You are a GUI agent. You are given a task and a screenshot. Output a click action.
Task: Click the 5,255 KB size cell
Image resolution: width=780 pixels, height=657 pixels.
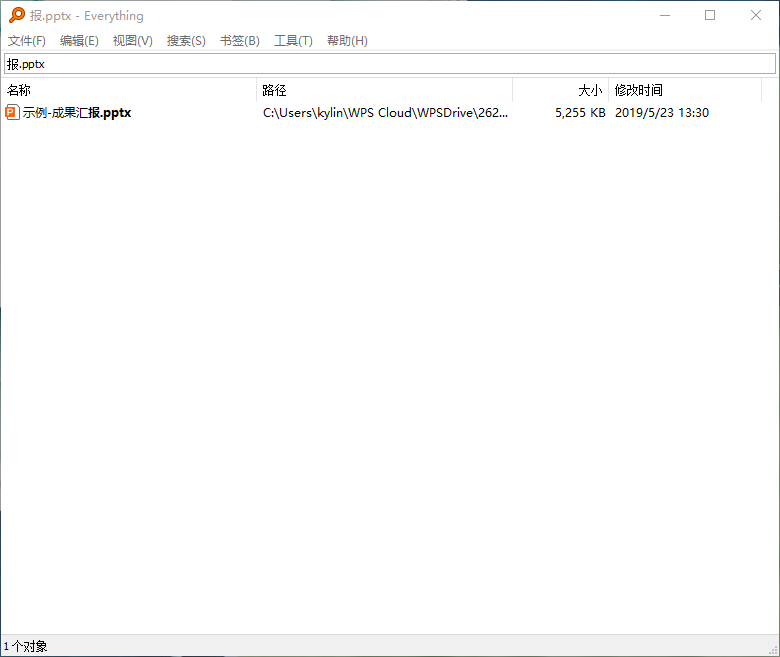(580, 113)
